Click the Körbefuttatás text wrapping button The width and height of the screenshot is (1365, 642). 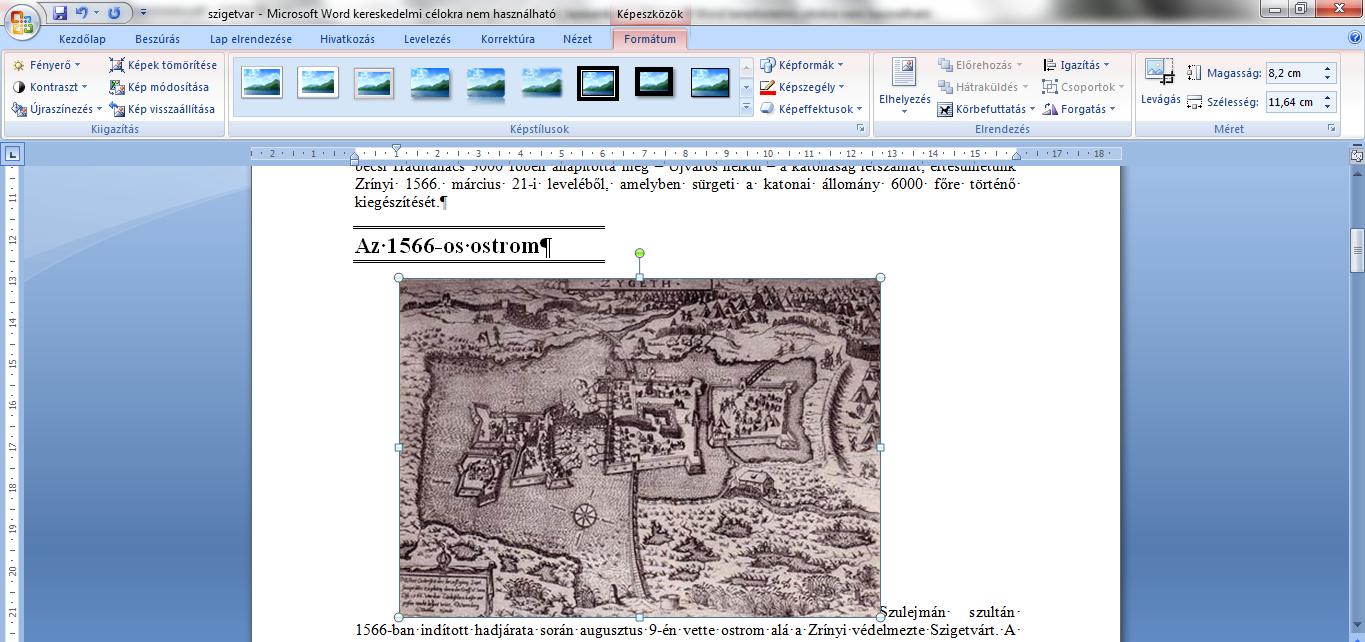pyautogui.click(x=987, y=109)
